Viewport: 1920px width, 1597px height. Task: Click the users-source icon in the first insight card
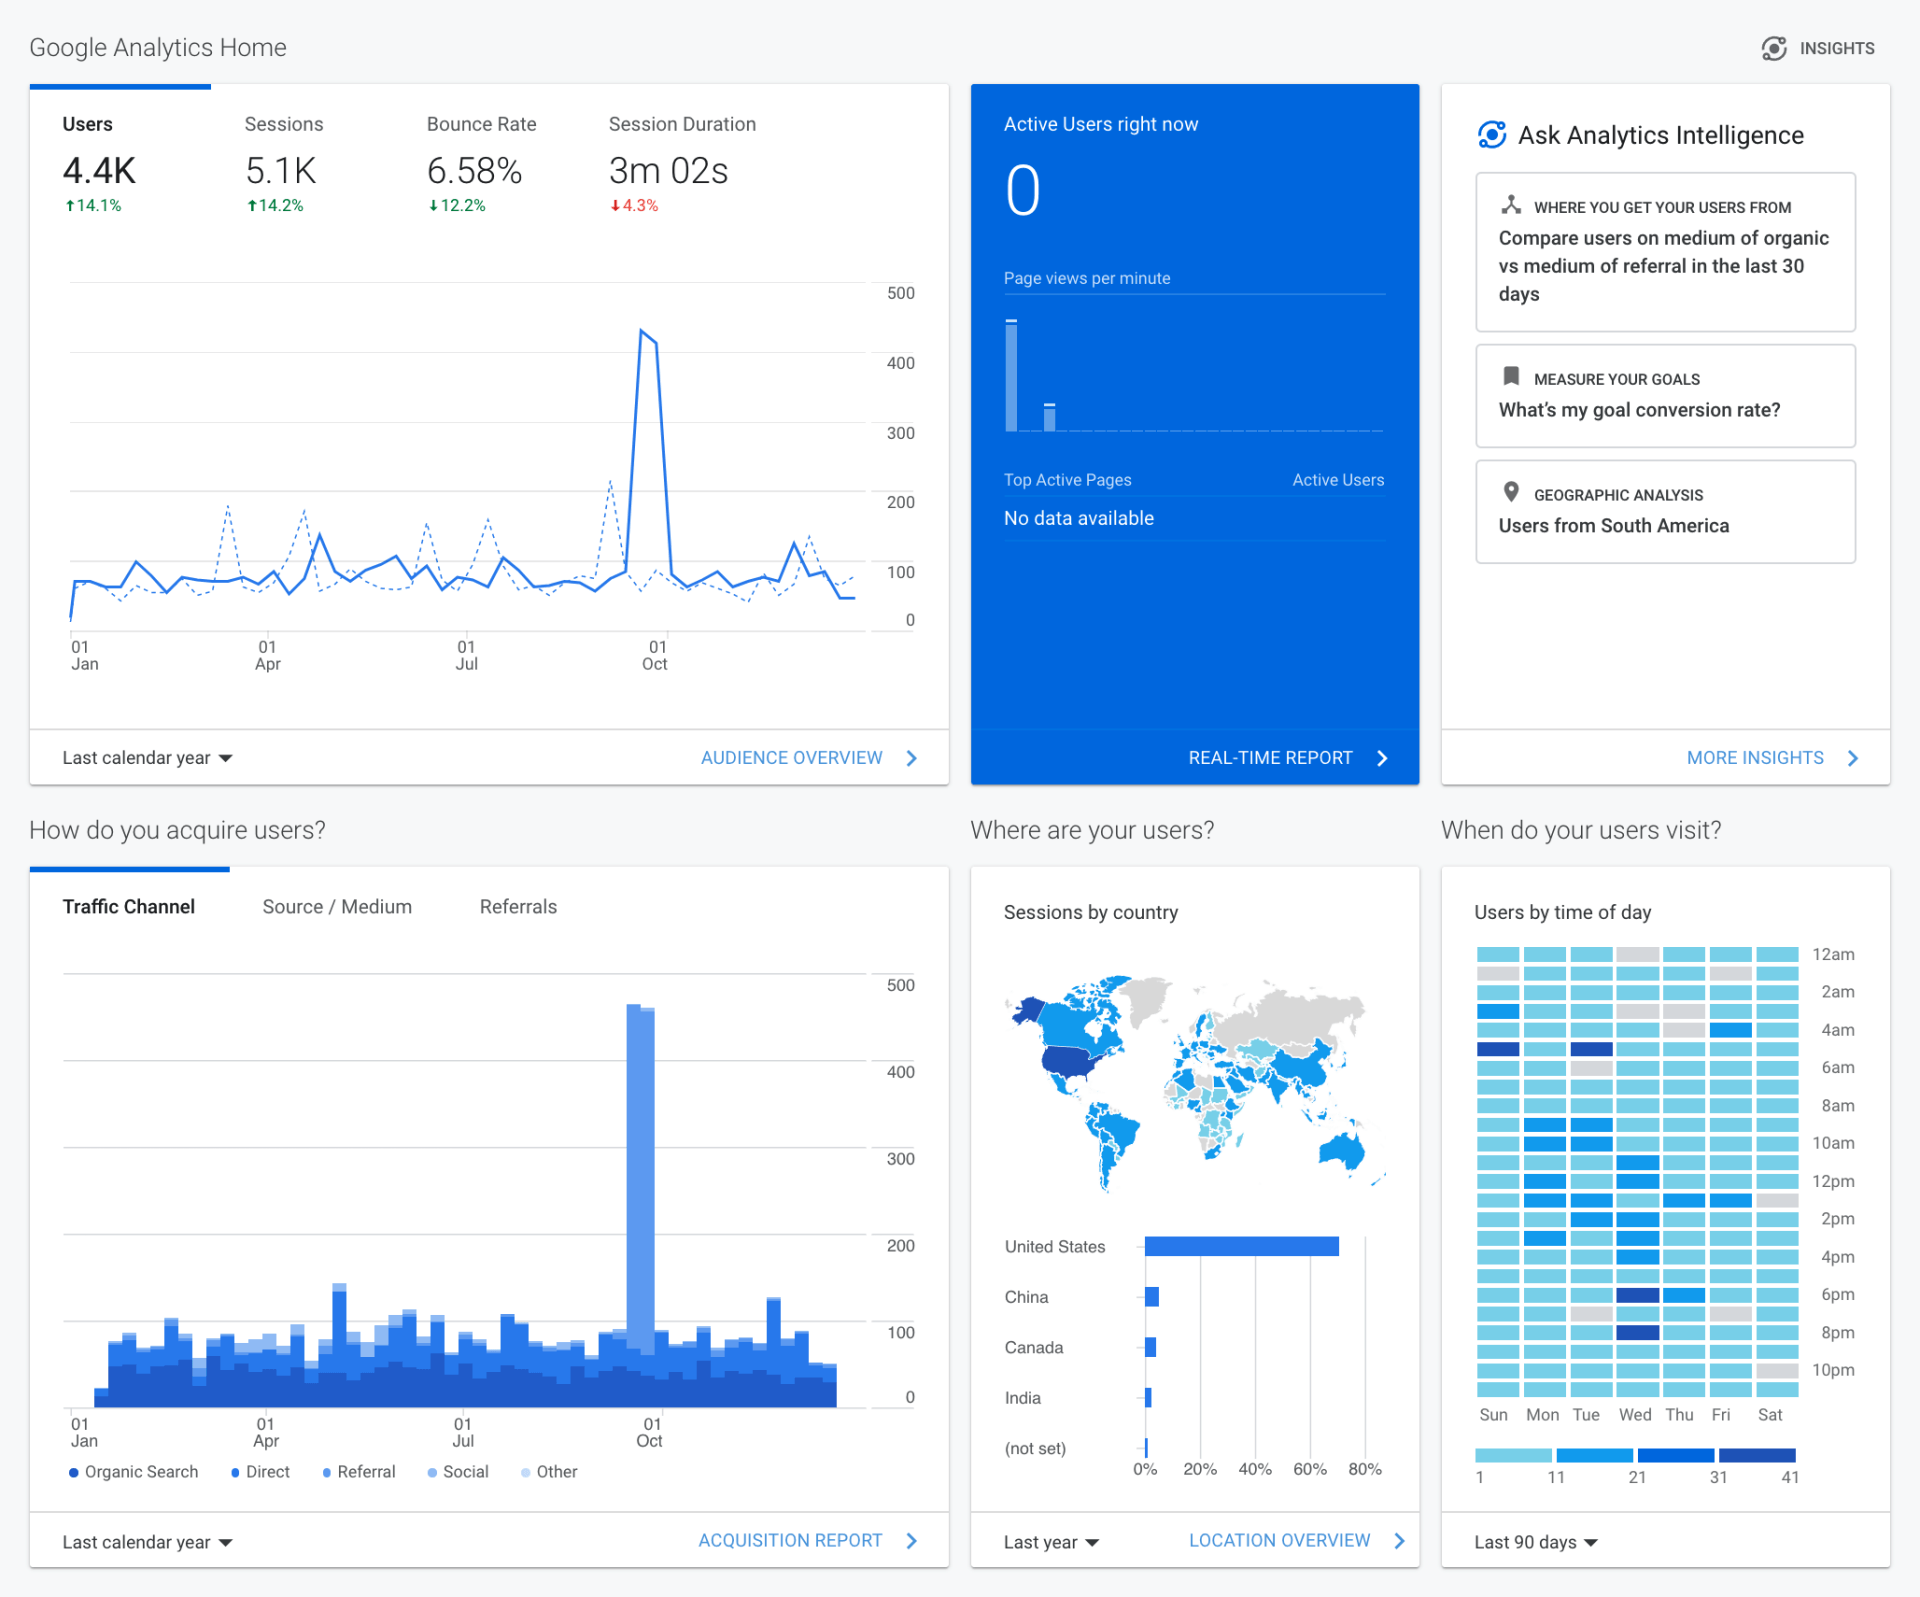(x=1510, y=205)
